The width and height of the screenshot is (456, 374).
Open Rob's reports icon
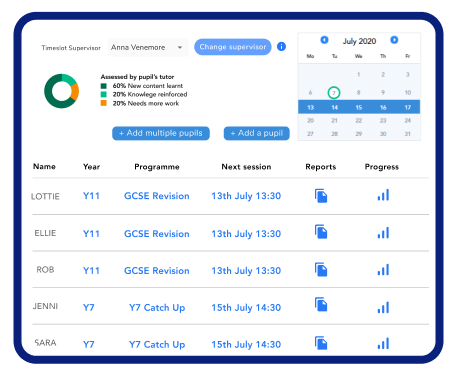[x=321, y=270]
